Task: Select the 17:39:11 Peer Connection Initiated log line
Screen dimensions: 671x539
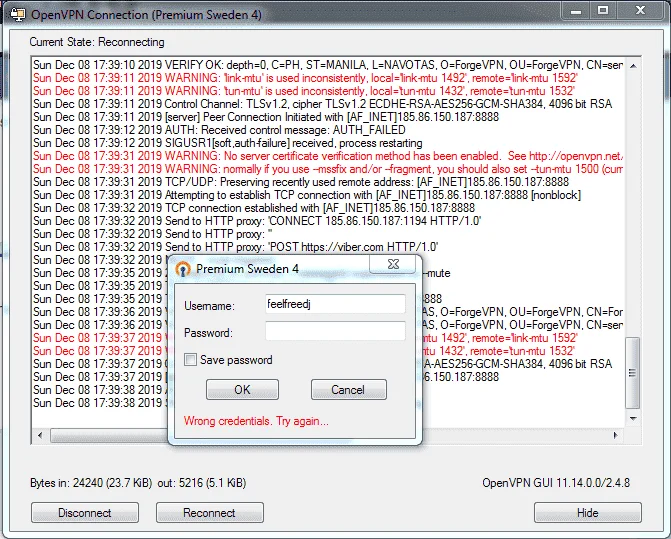Action: point(266,117)
